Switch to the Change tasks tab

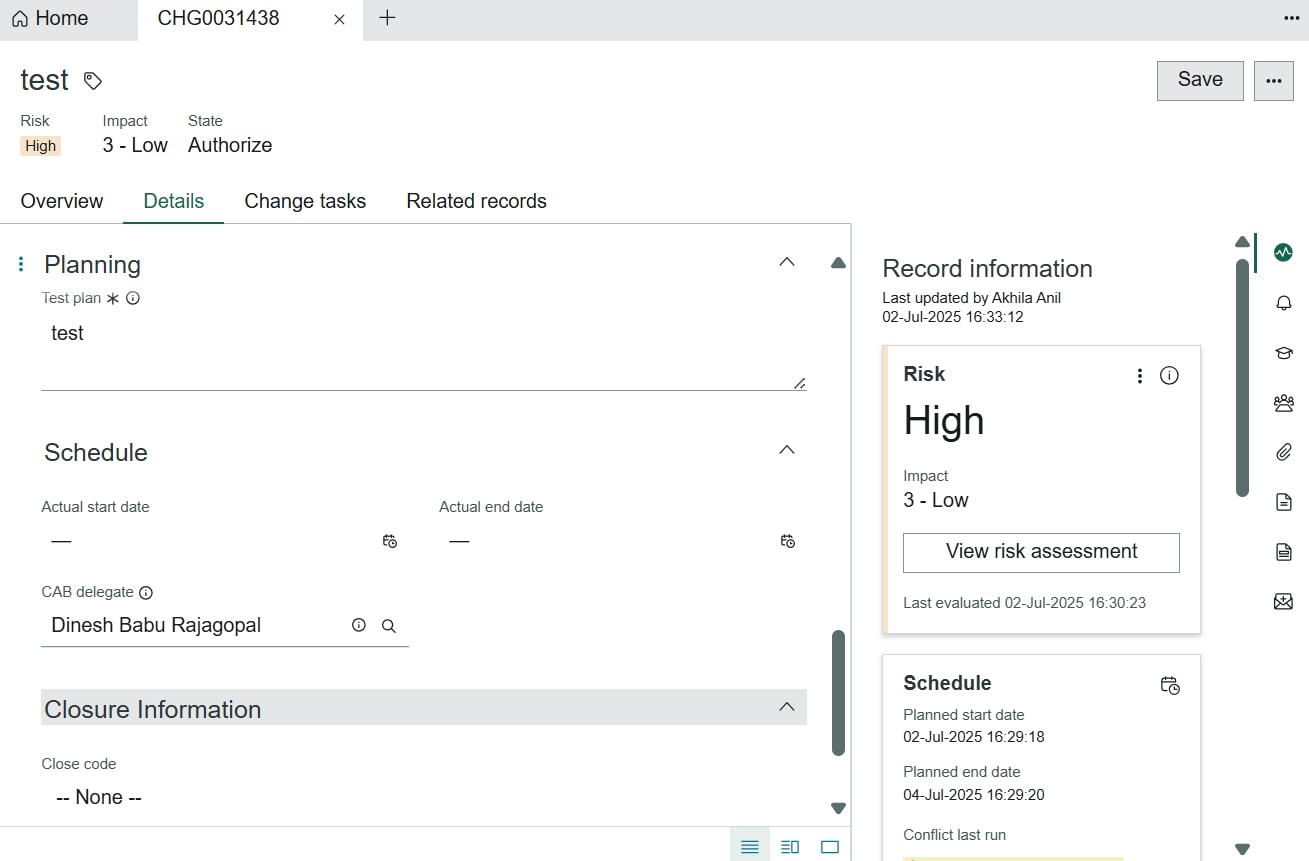305,201
